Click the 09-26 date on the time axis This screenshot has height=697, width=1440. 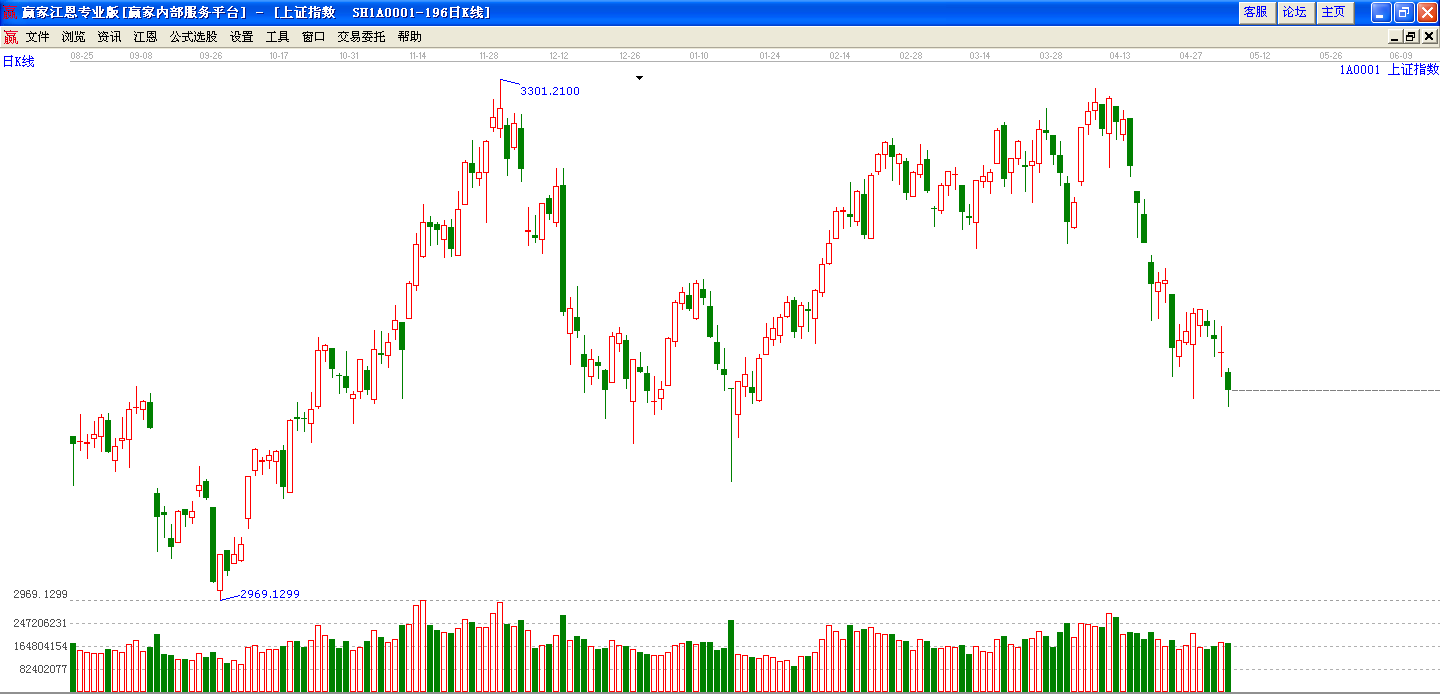(x=211, y=56)
